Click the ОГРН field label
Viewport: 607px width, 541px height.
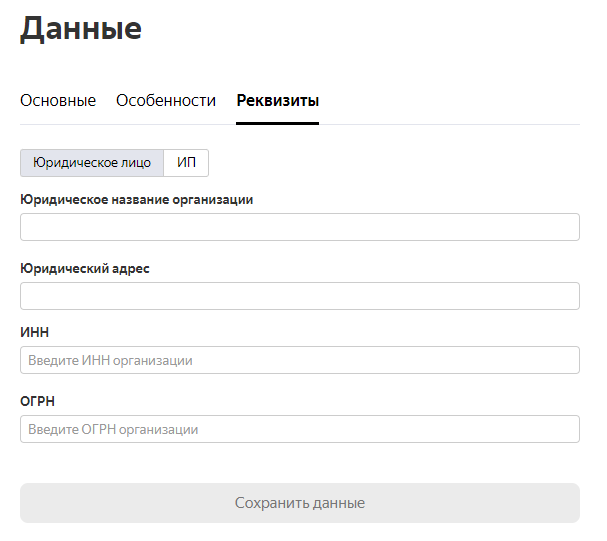(38, 401)
